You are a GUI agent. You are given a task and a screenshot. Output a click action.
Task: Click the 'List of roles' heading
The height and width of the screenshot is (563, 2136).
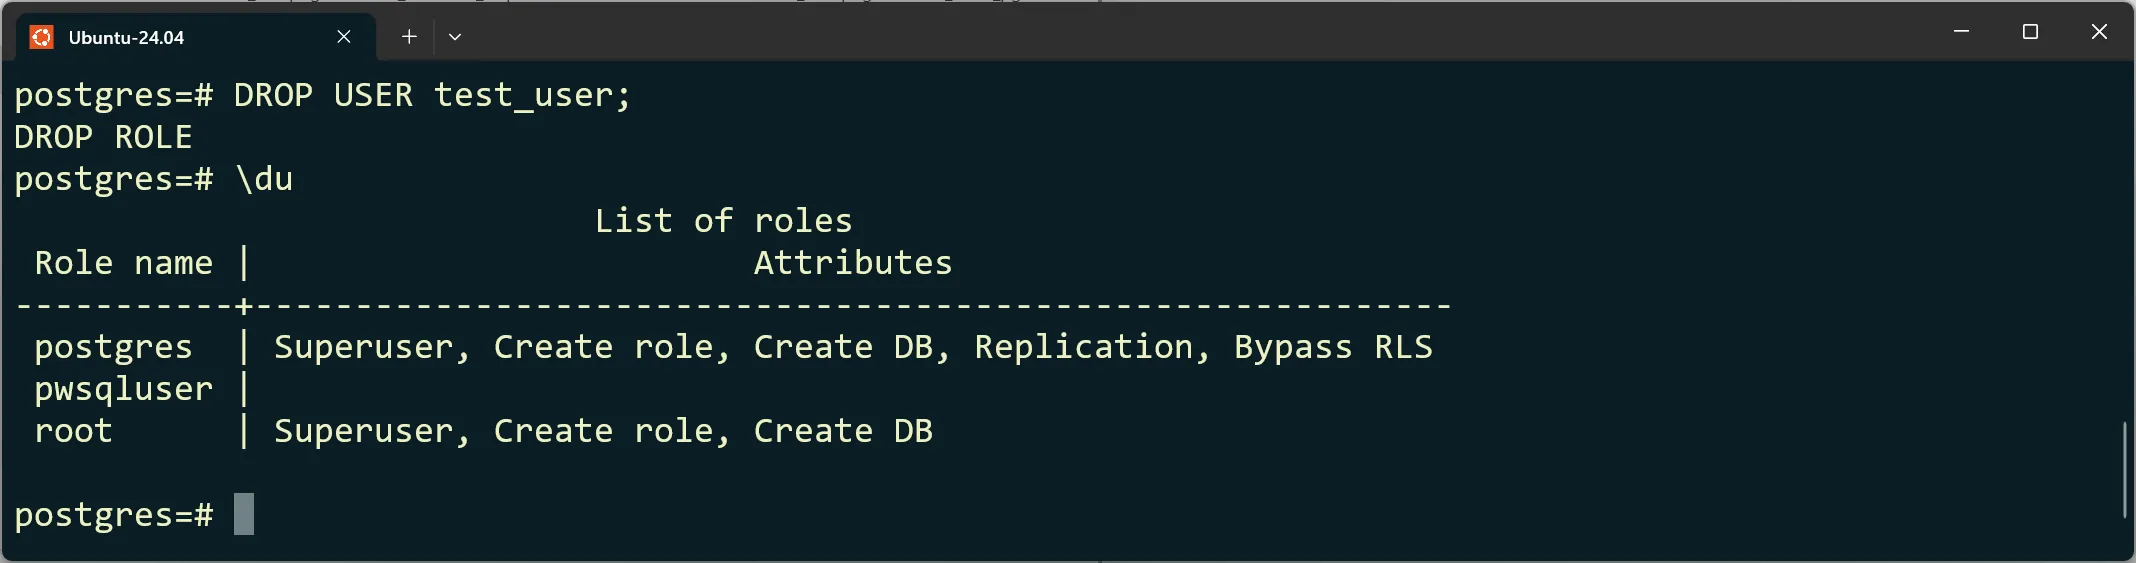pyautogui.click(x=723, y=221)
